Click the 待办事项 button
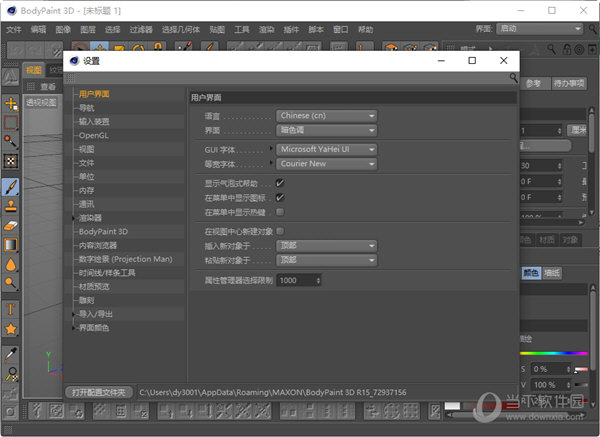This screenshot has width=600, height=437. coord(569,83)
